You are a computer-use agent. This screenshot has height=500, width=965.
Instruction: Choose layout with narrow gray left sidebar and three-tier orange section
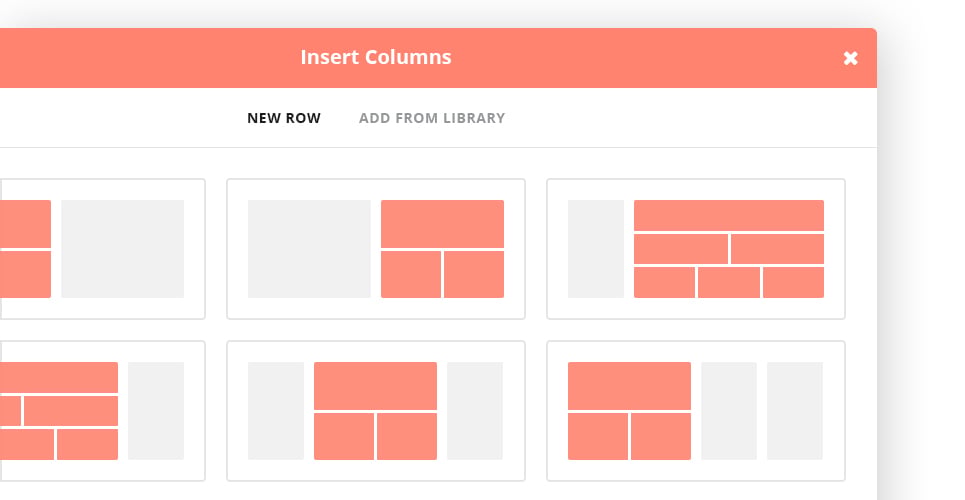coord(696,249)
